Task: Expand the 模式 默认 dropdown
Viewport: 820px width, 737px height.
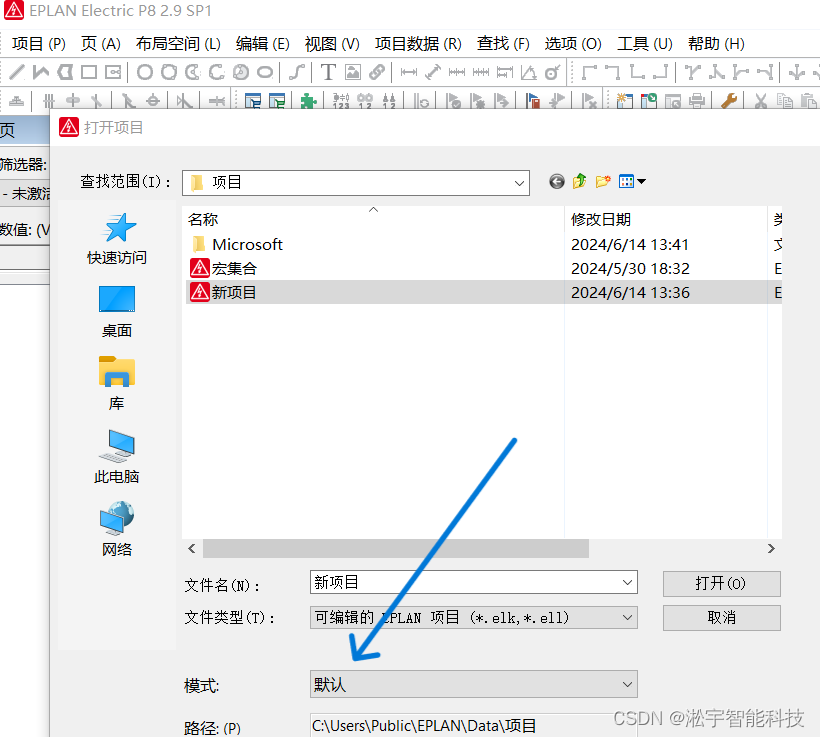Action: pos(627,684)
